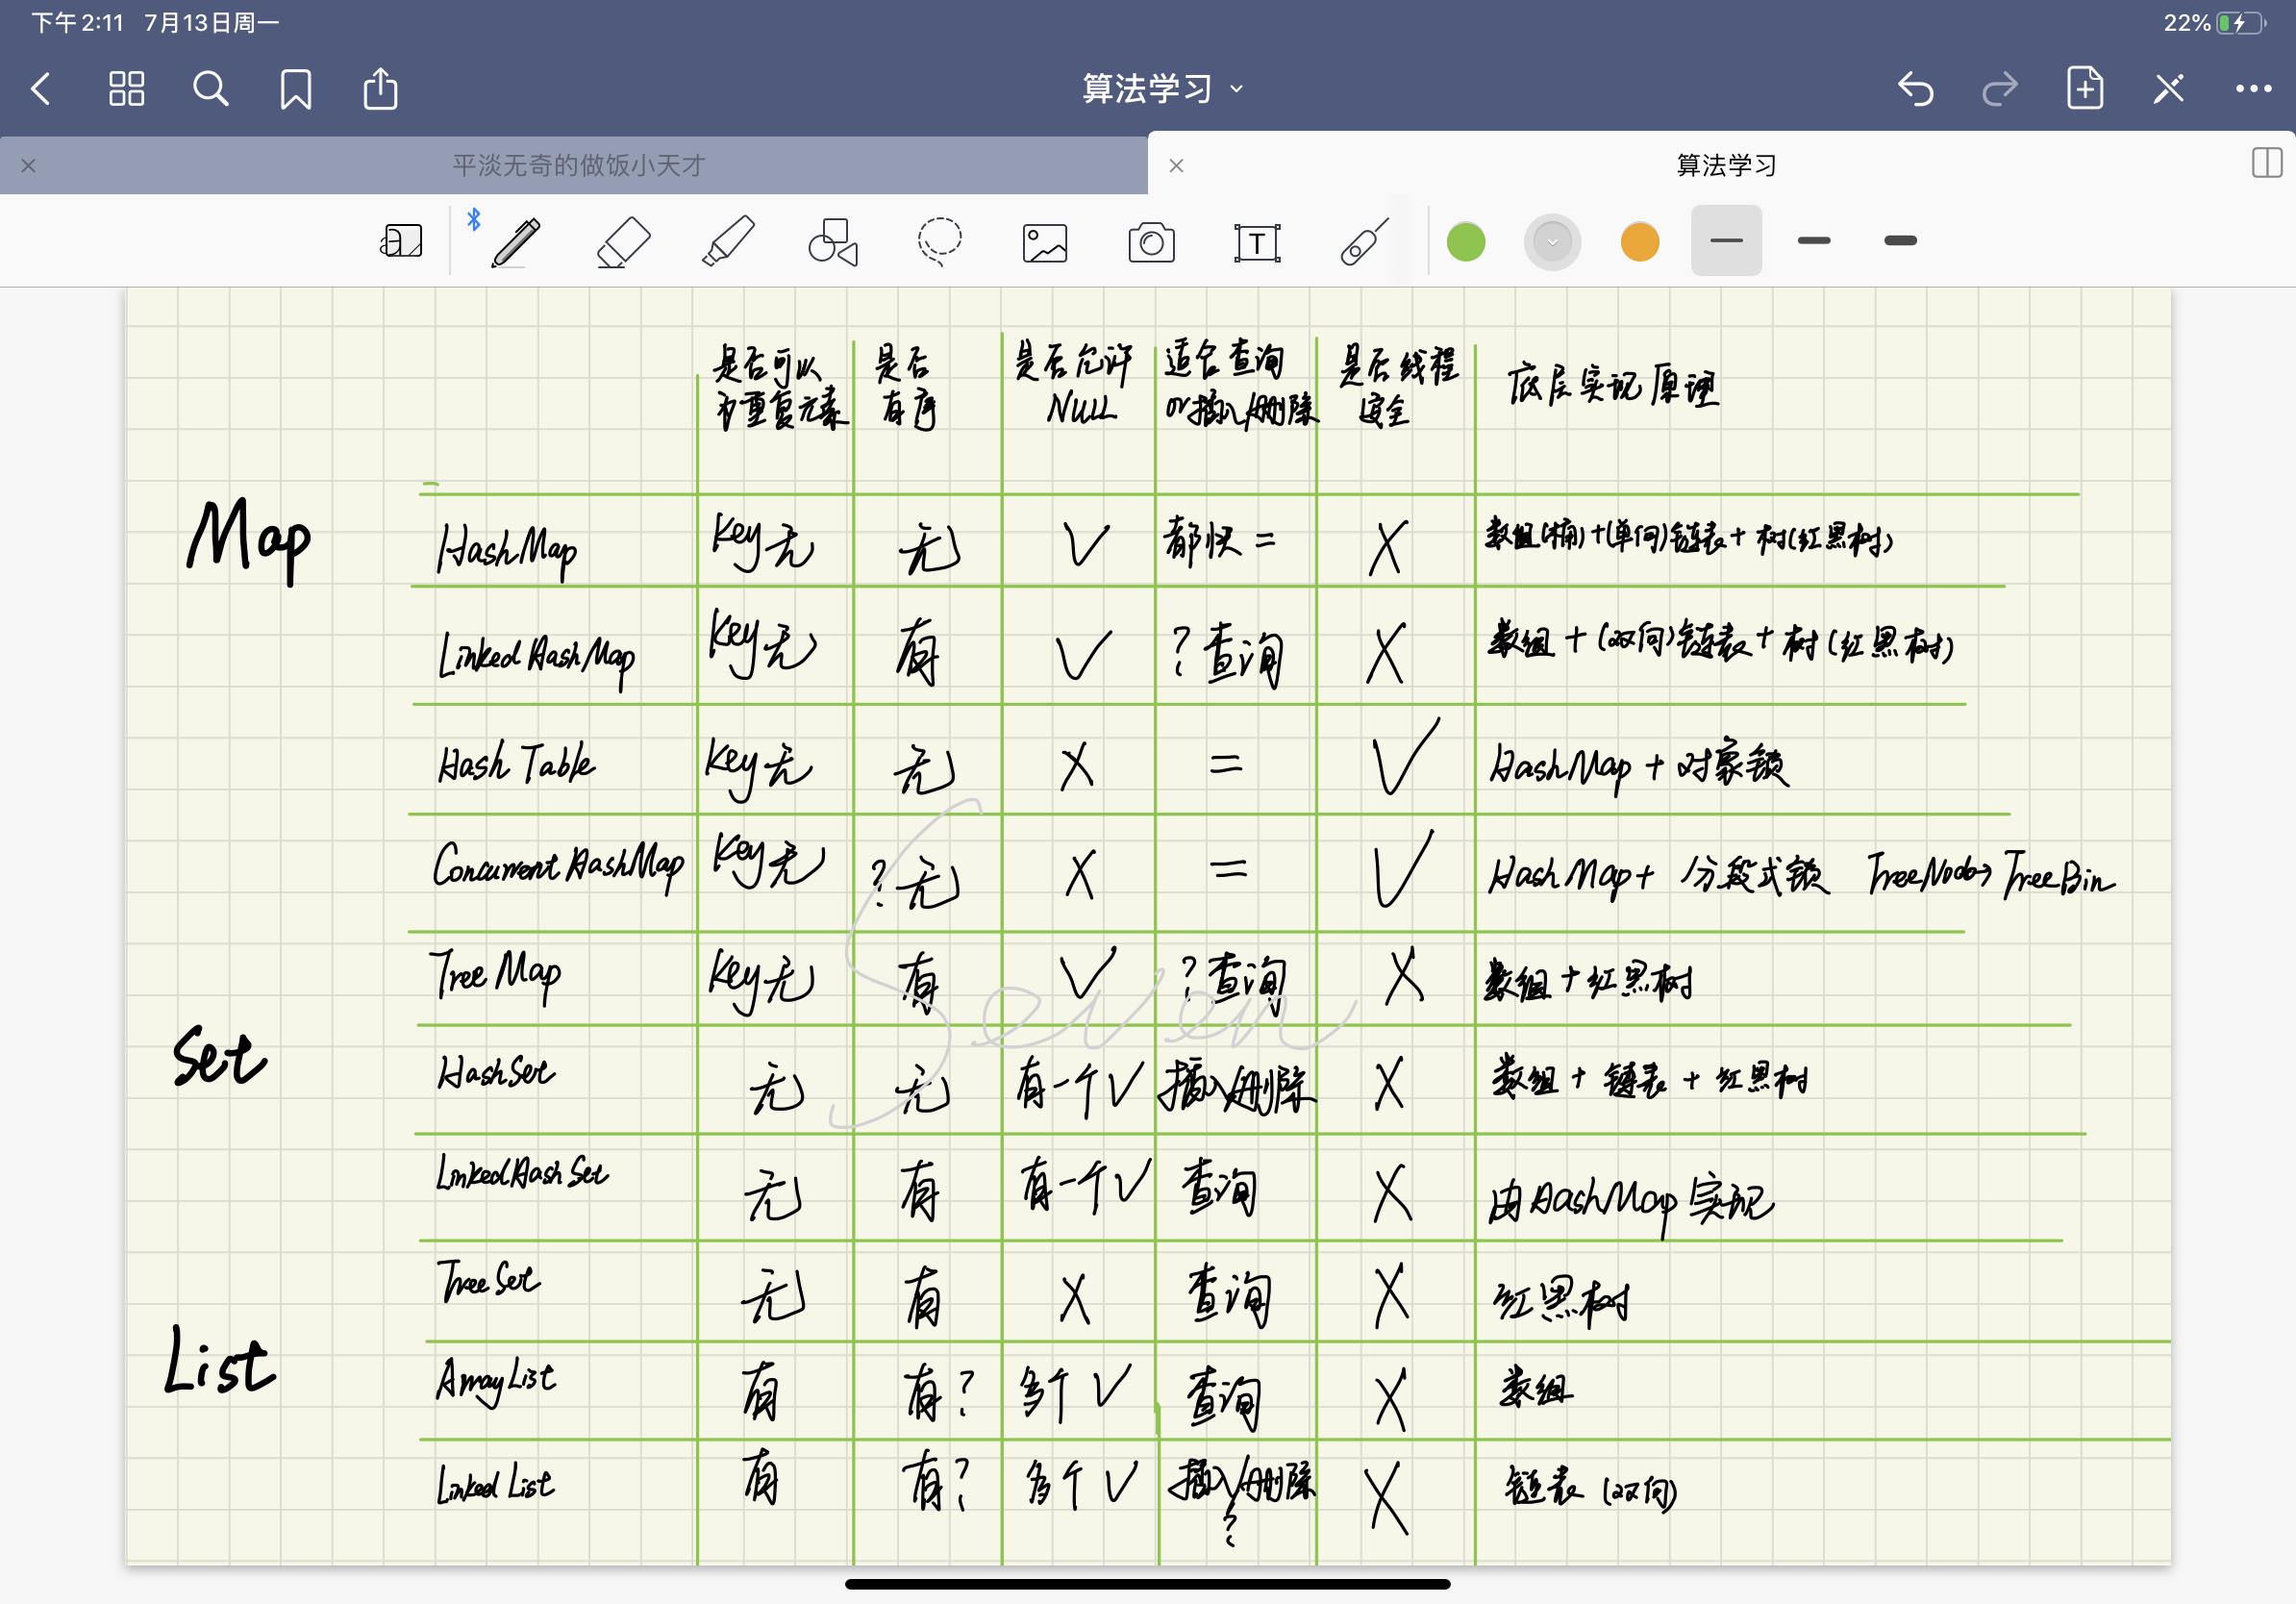Image resolution: width=2296 pixels, height=1604 pixels.
Task: Open the page thumbnails grid view
Action: 126,89
